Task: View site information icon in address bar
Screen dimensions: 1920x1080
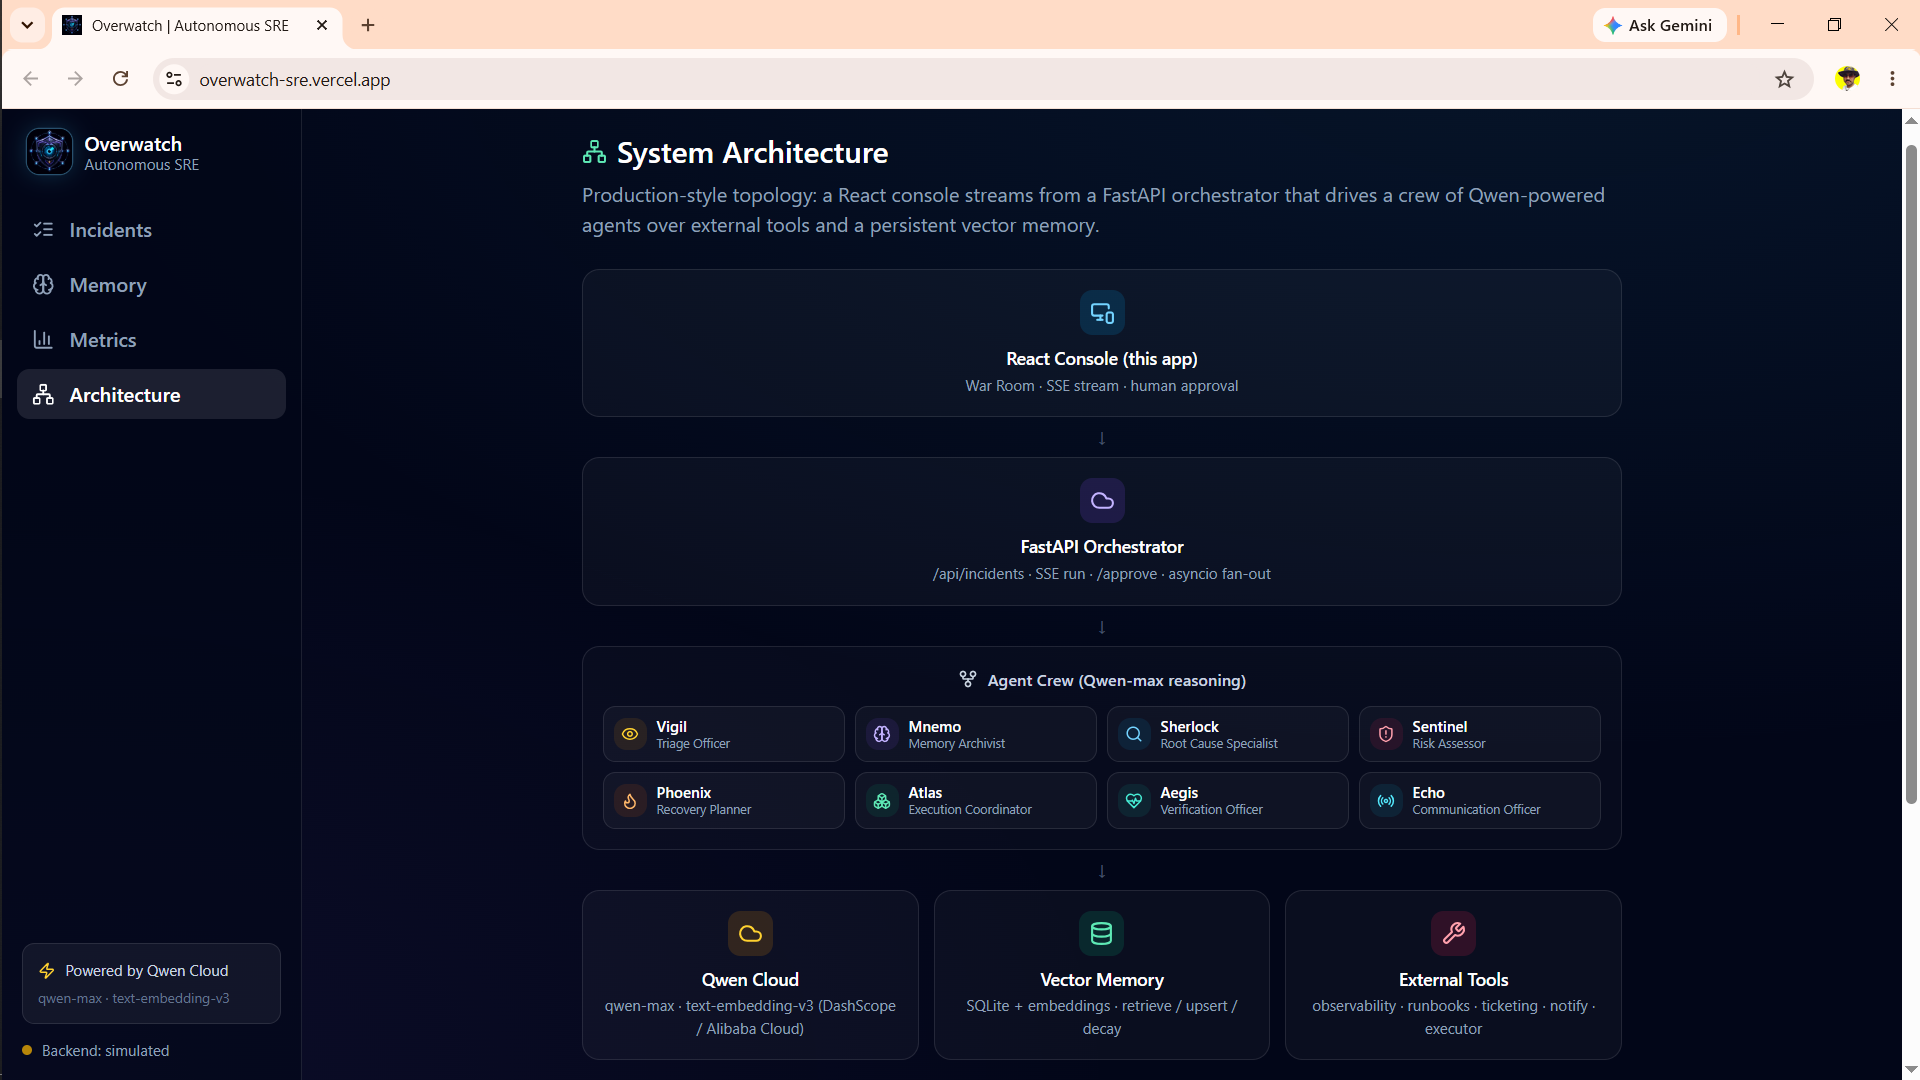Action: 174,79
